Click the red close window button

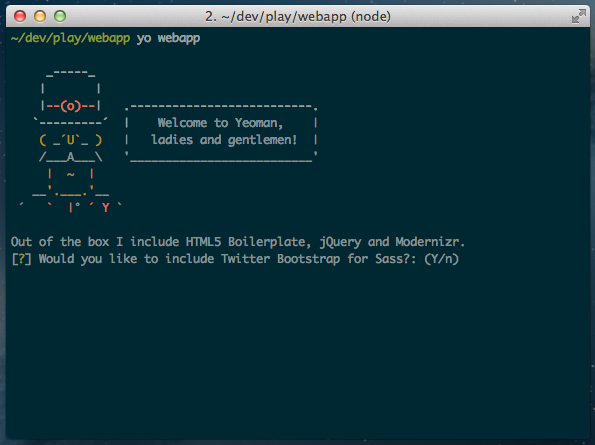coord(20,16)
